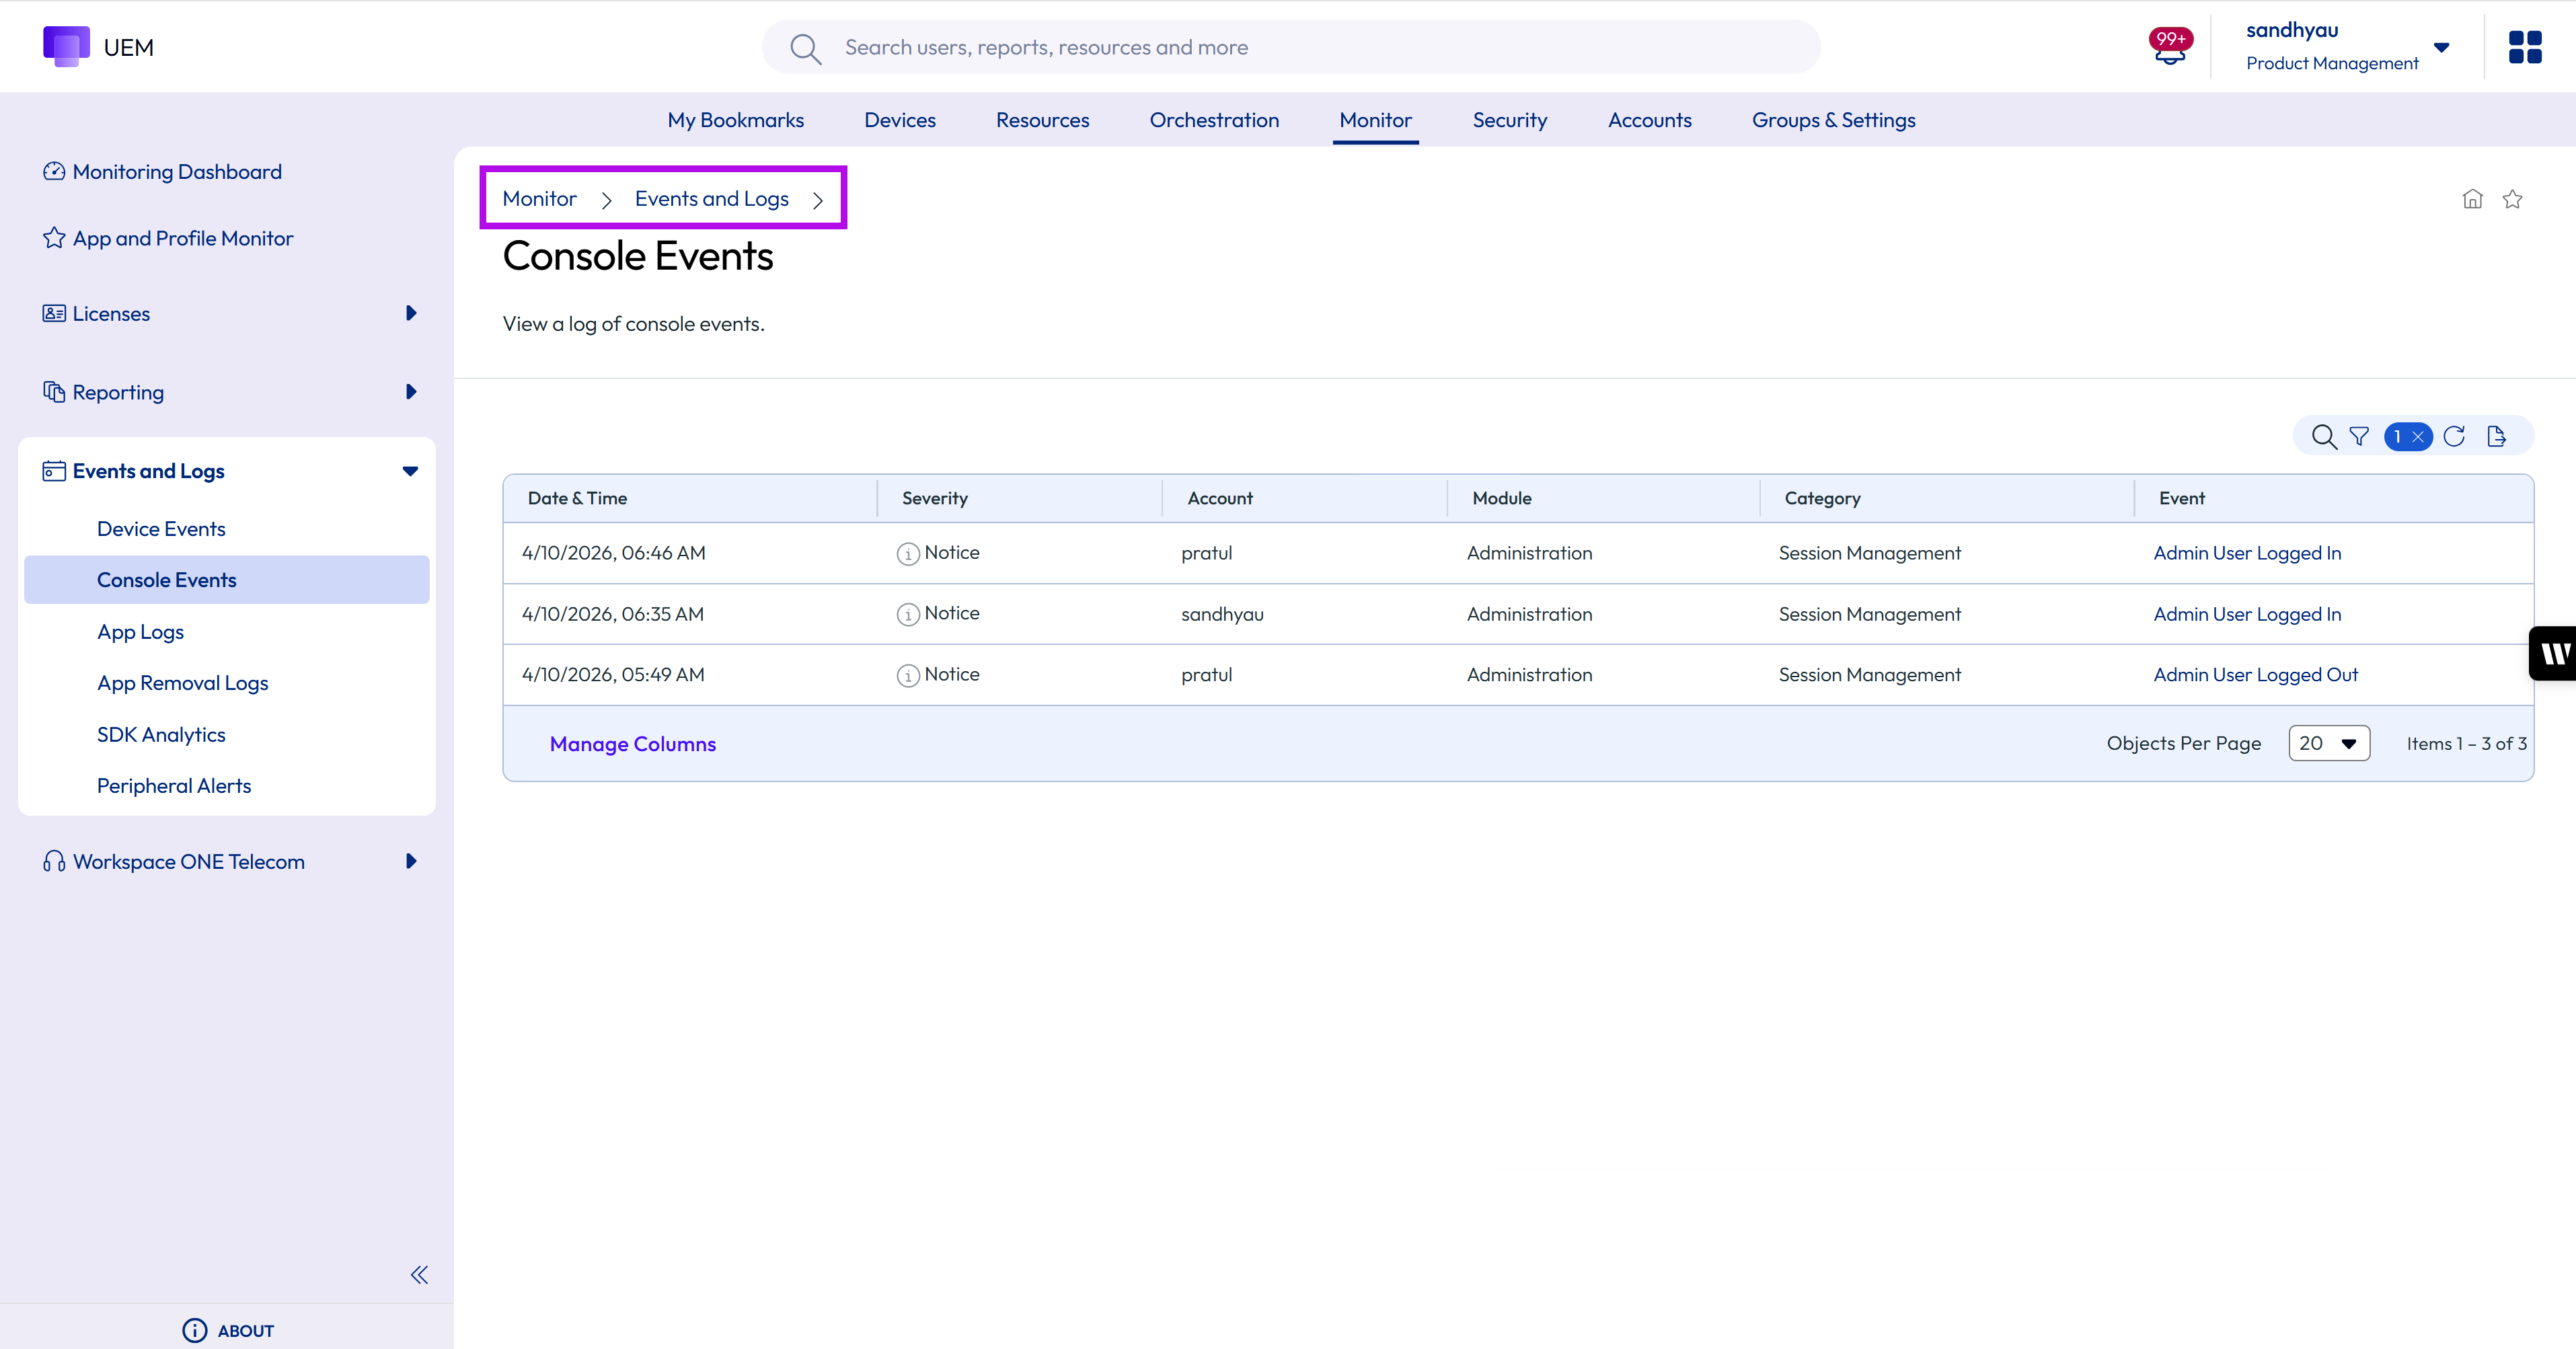The image size is (2576, 1349).
Task: Sort by the Severity column header
Action: click(x=935, y=499)
